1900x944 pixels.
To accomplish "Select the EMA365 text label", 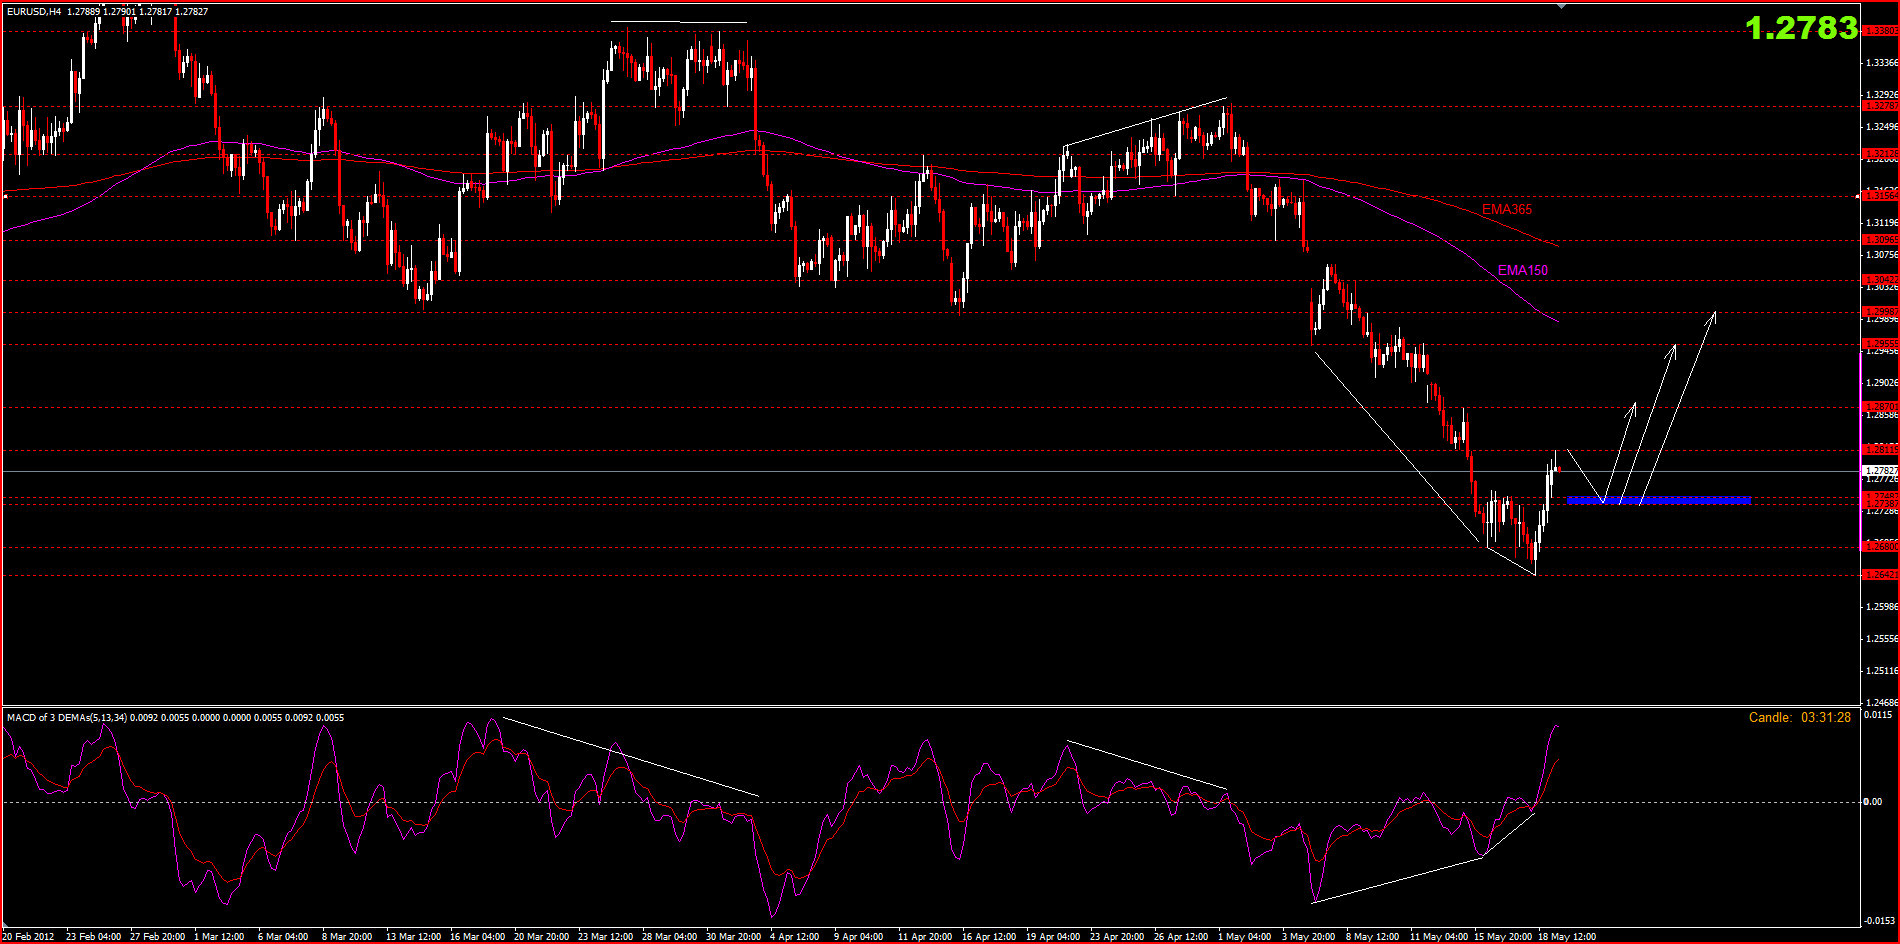I will pyautogui.click(x=1506, y=209).
